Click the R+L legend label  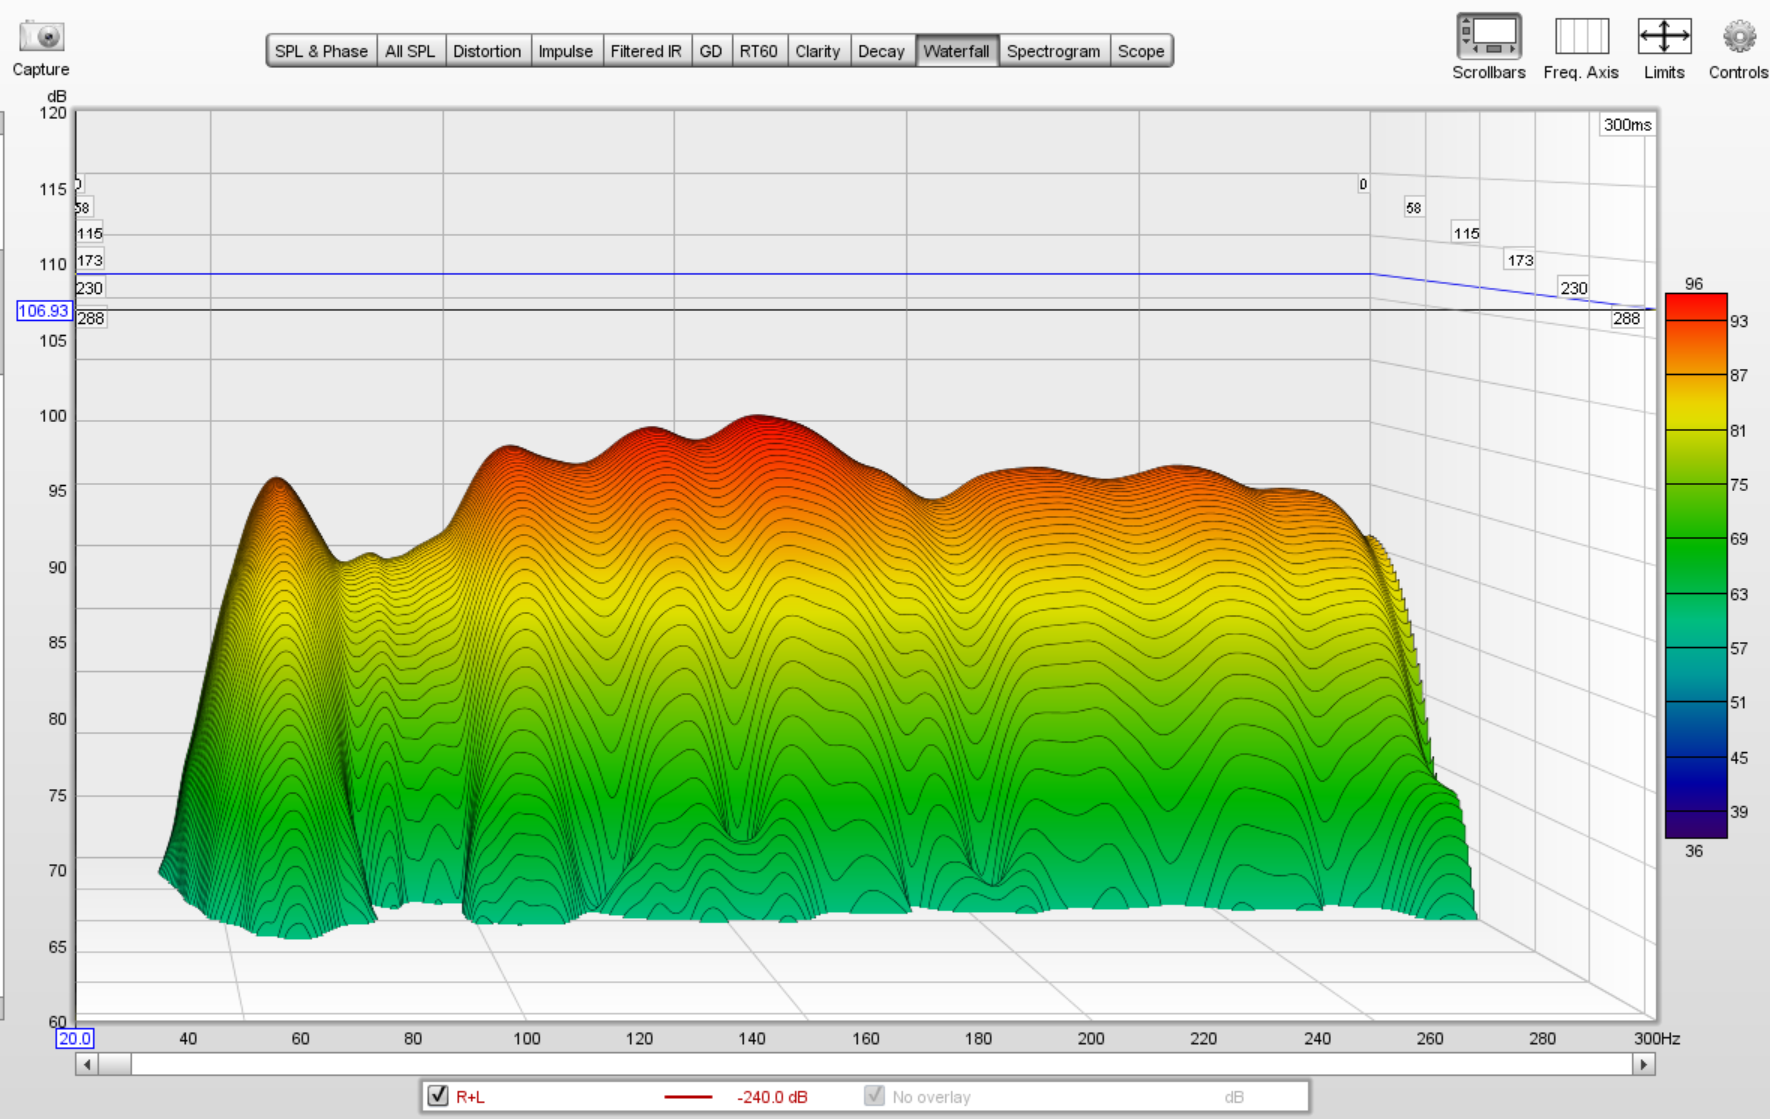click(x=470, y=1097)
